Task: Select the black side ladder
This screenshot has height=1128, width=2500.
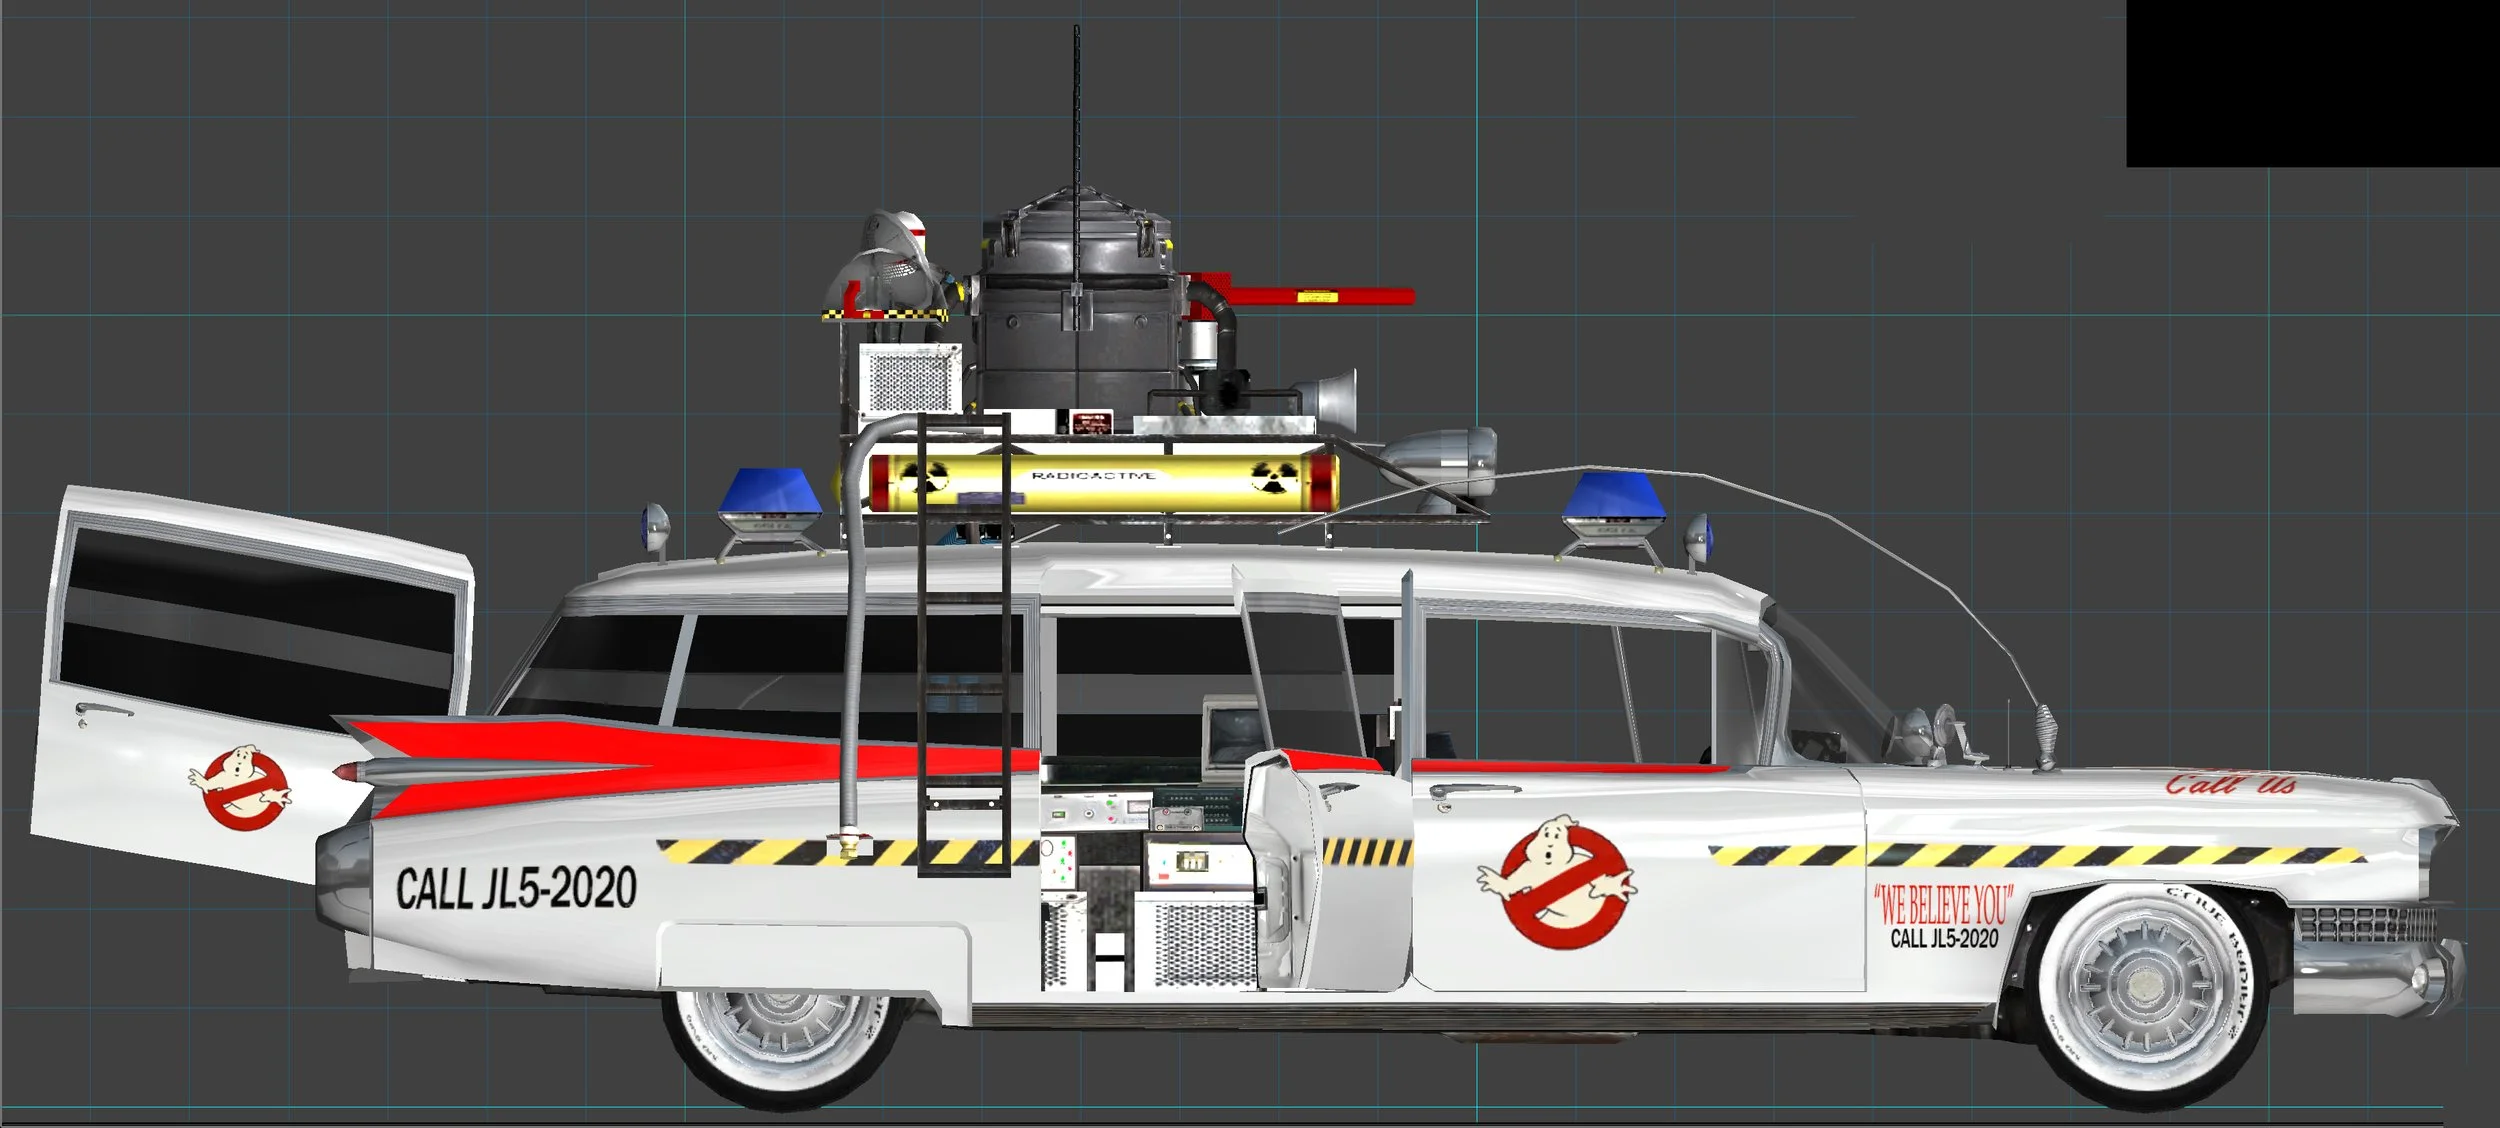Action: 963,646
